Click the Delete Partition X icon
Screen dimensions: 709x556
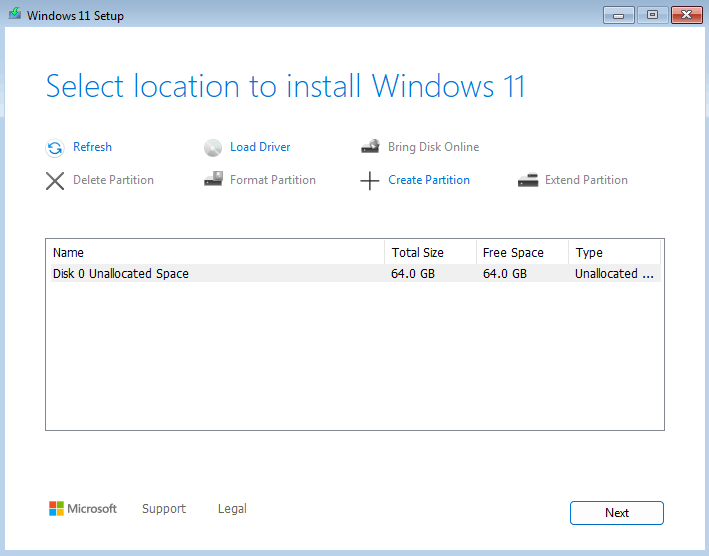(x=55, y=181)
